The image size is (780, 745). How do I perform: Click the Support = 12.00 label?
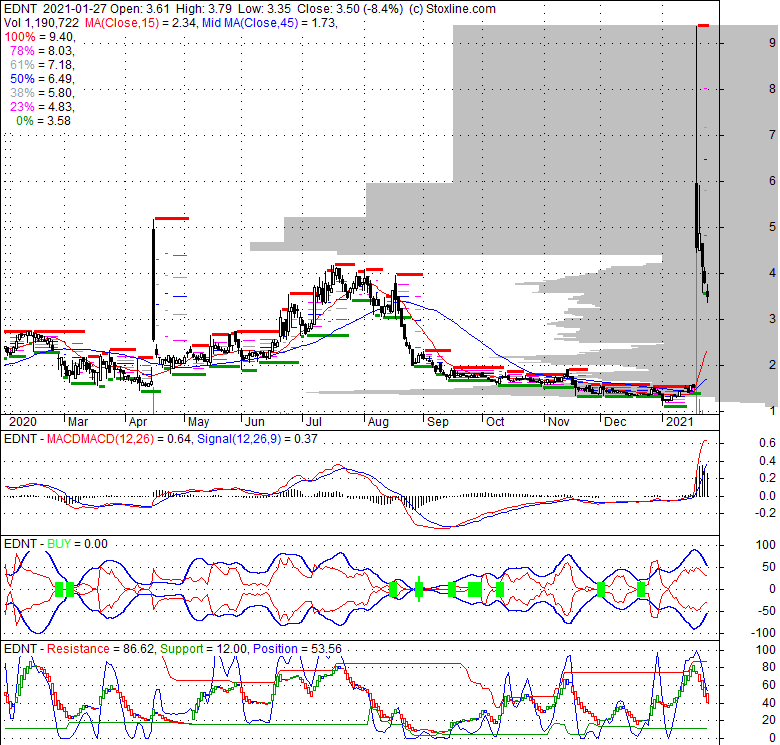tap(203, 649)
